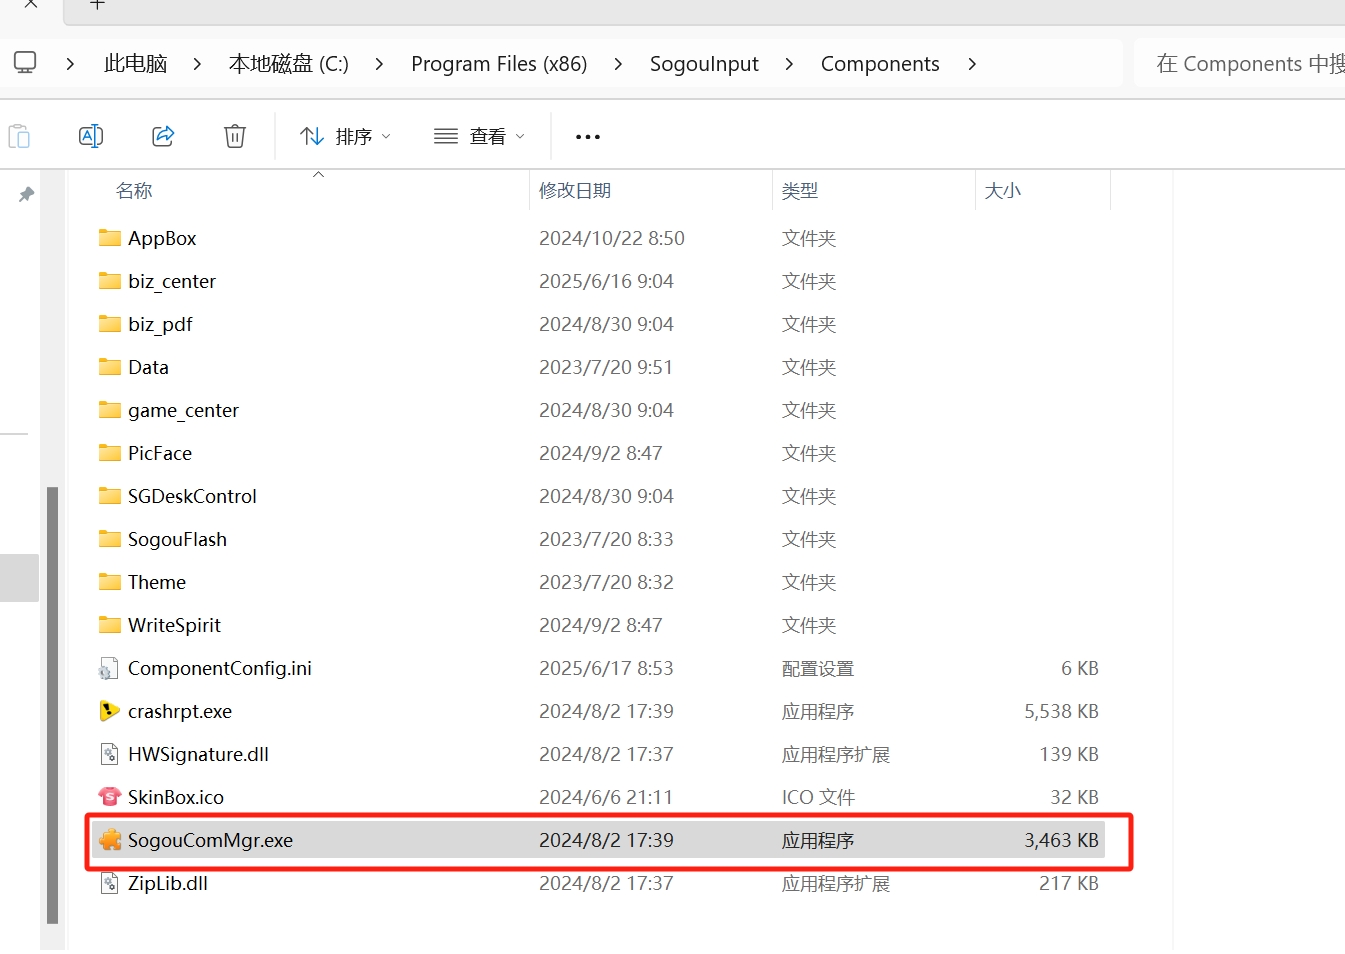Open the 查看 view dropdown

pos(480,136)
